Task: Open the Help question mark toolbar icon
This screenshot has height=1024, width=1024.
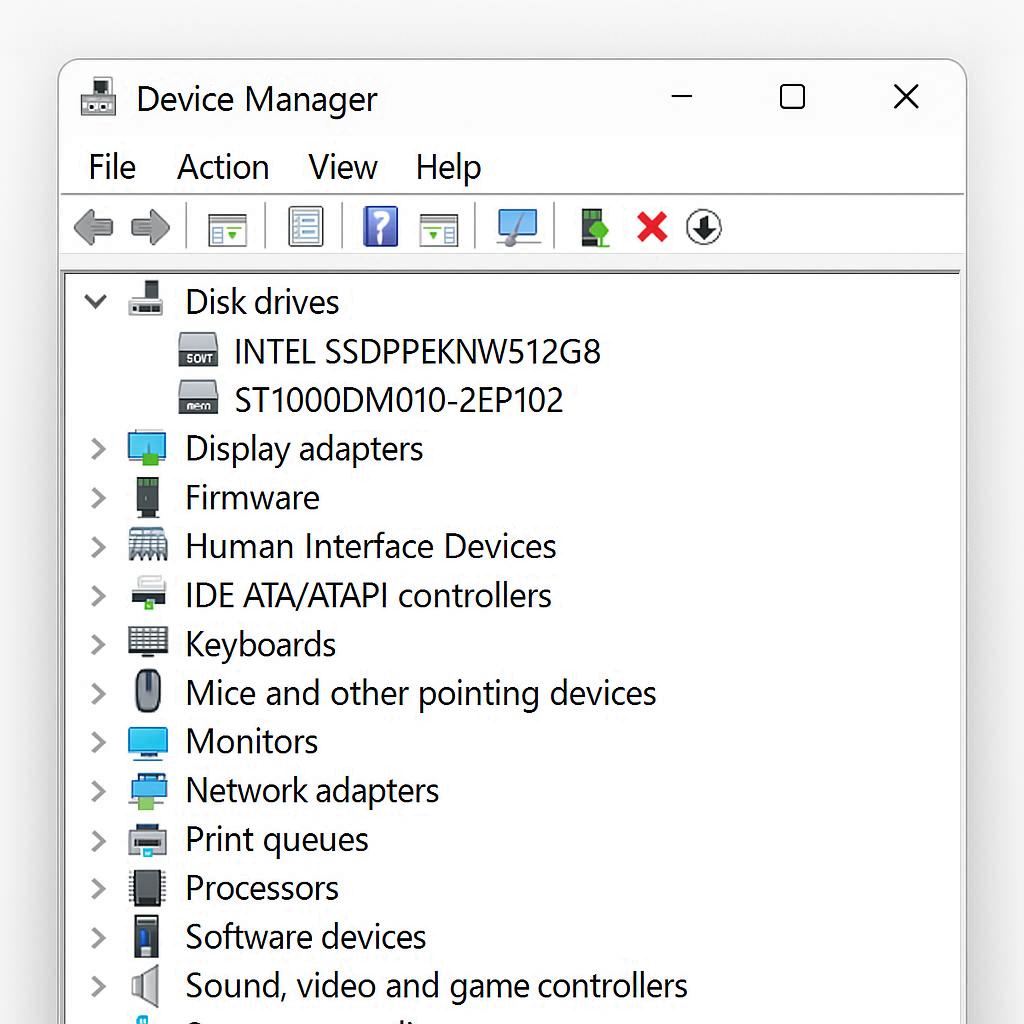Action: (380, 227)
